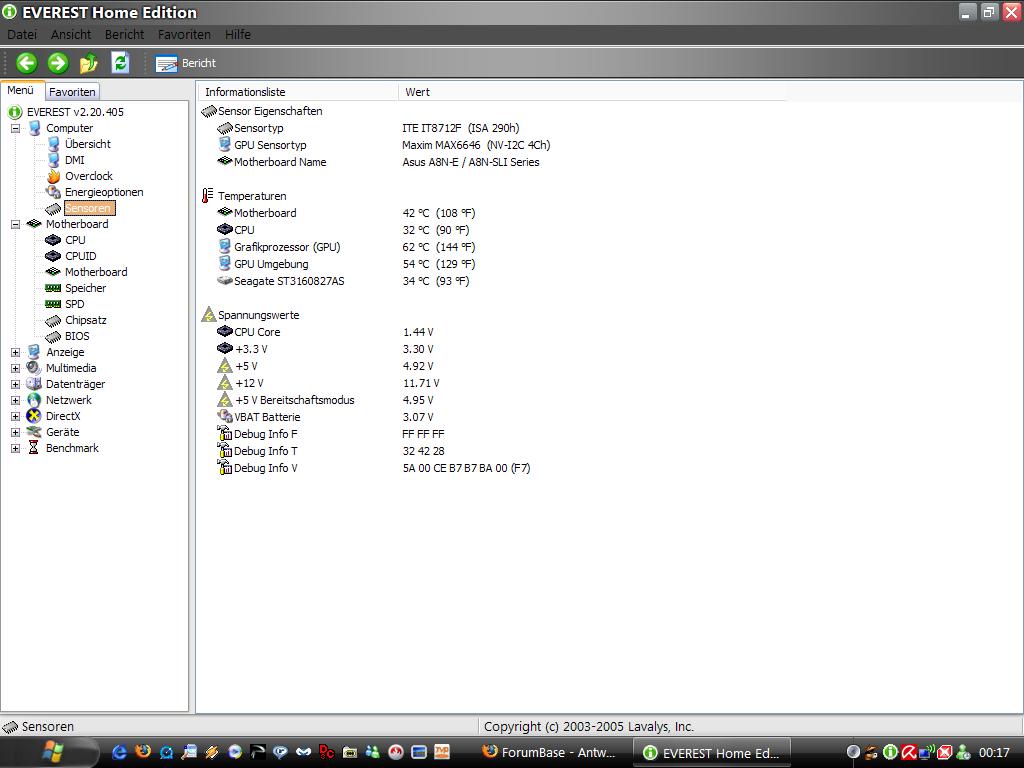The image size is (1024, 768).
Task: Click the Multimedia icon in tree
Action: click(x=34, y=368)
